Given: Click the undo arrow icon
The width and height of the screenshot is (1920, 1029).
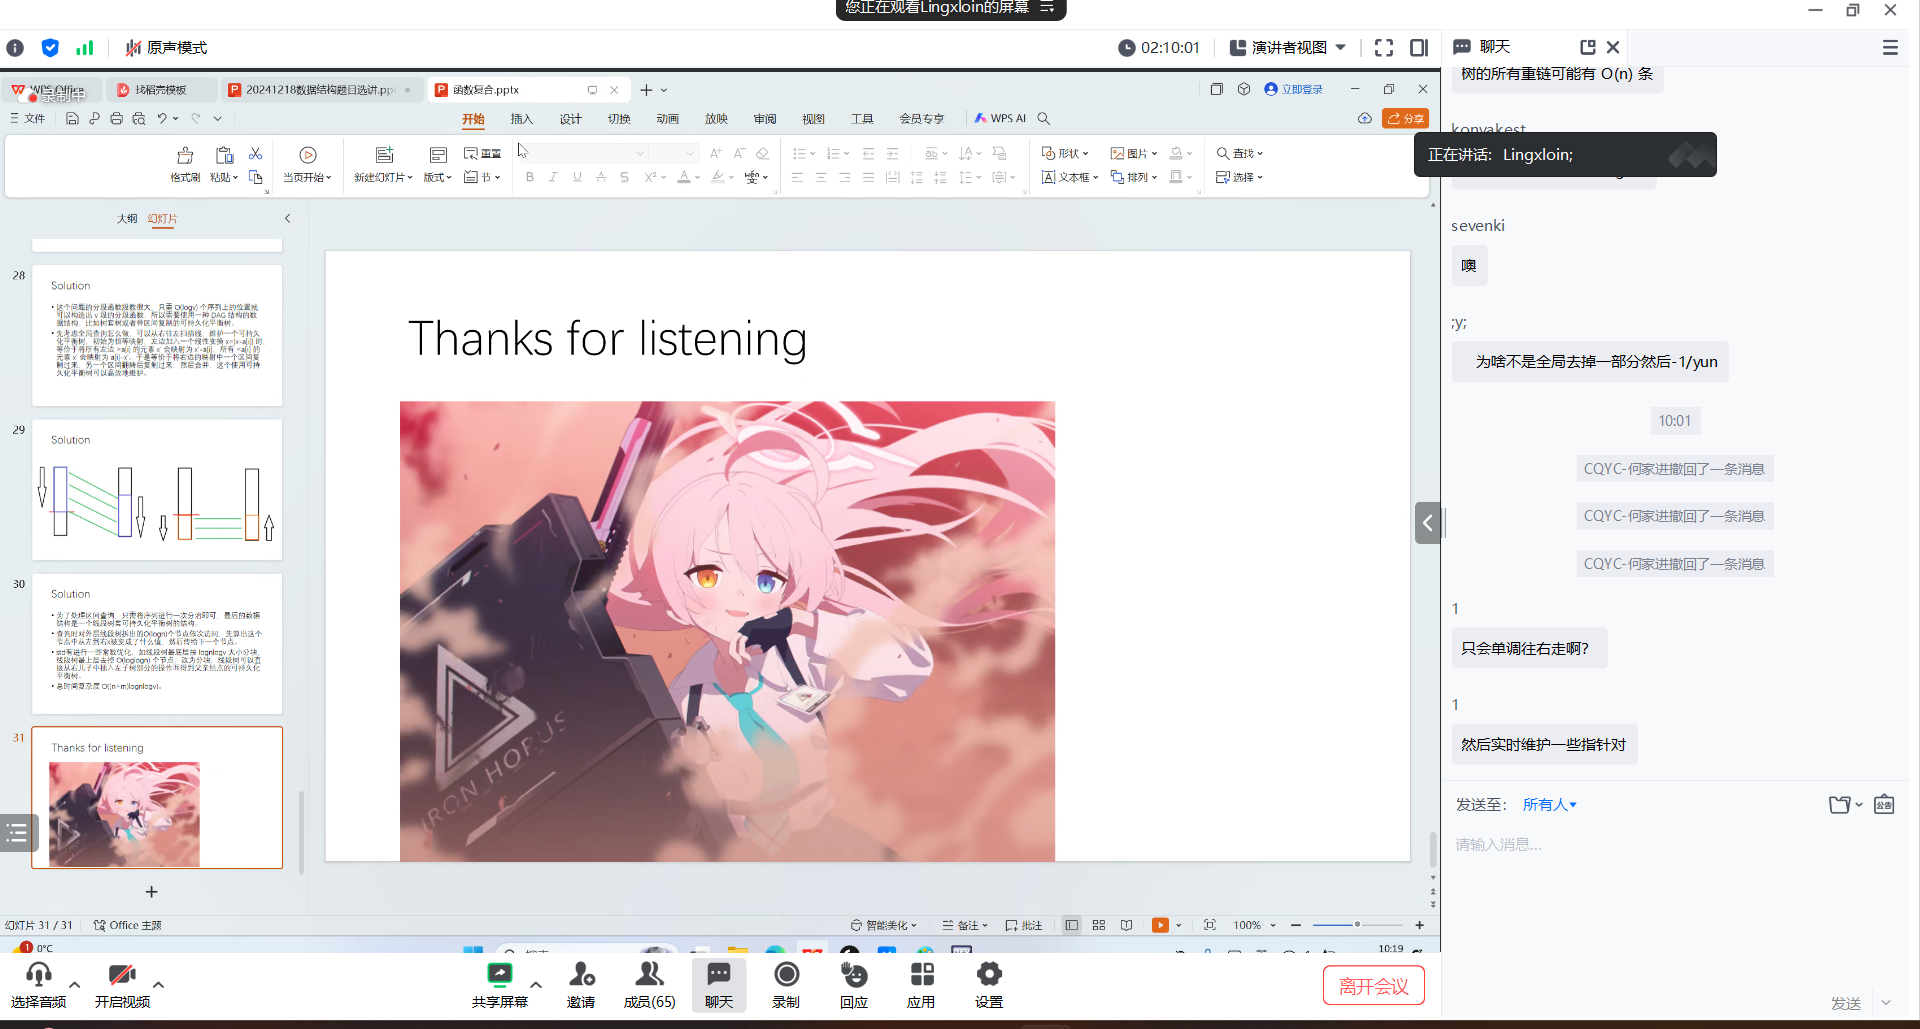Looking at the screenshot, I should click(x=162, y=118).
